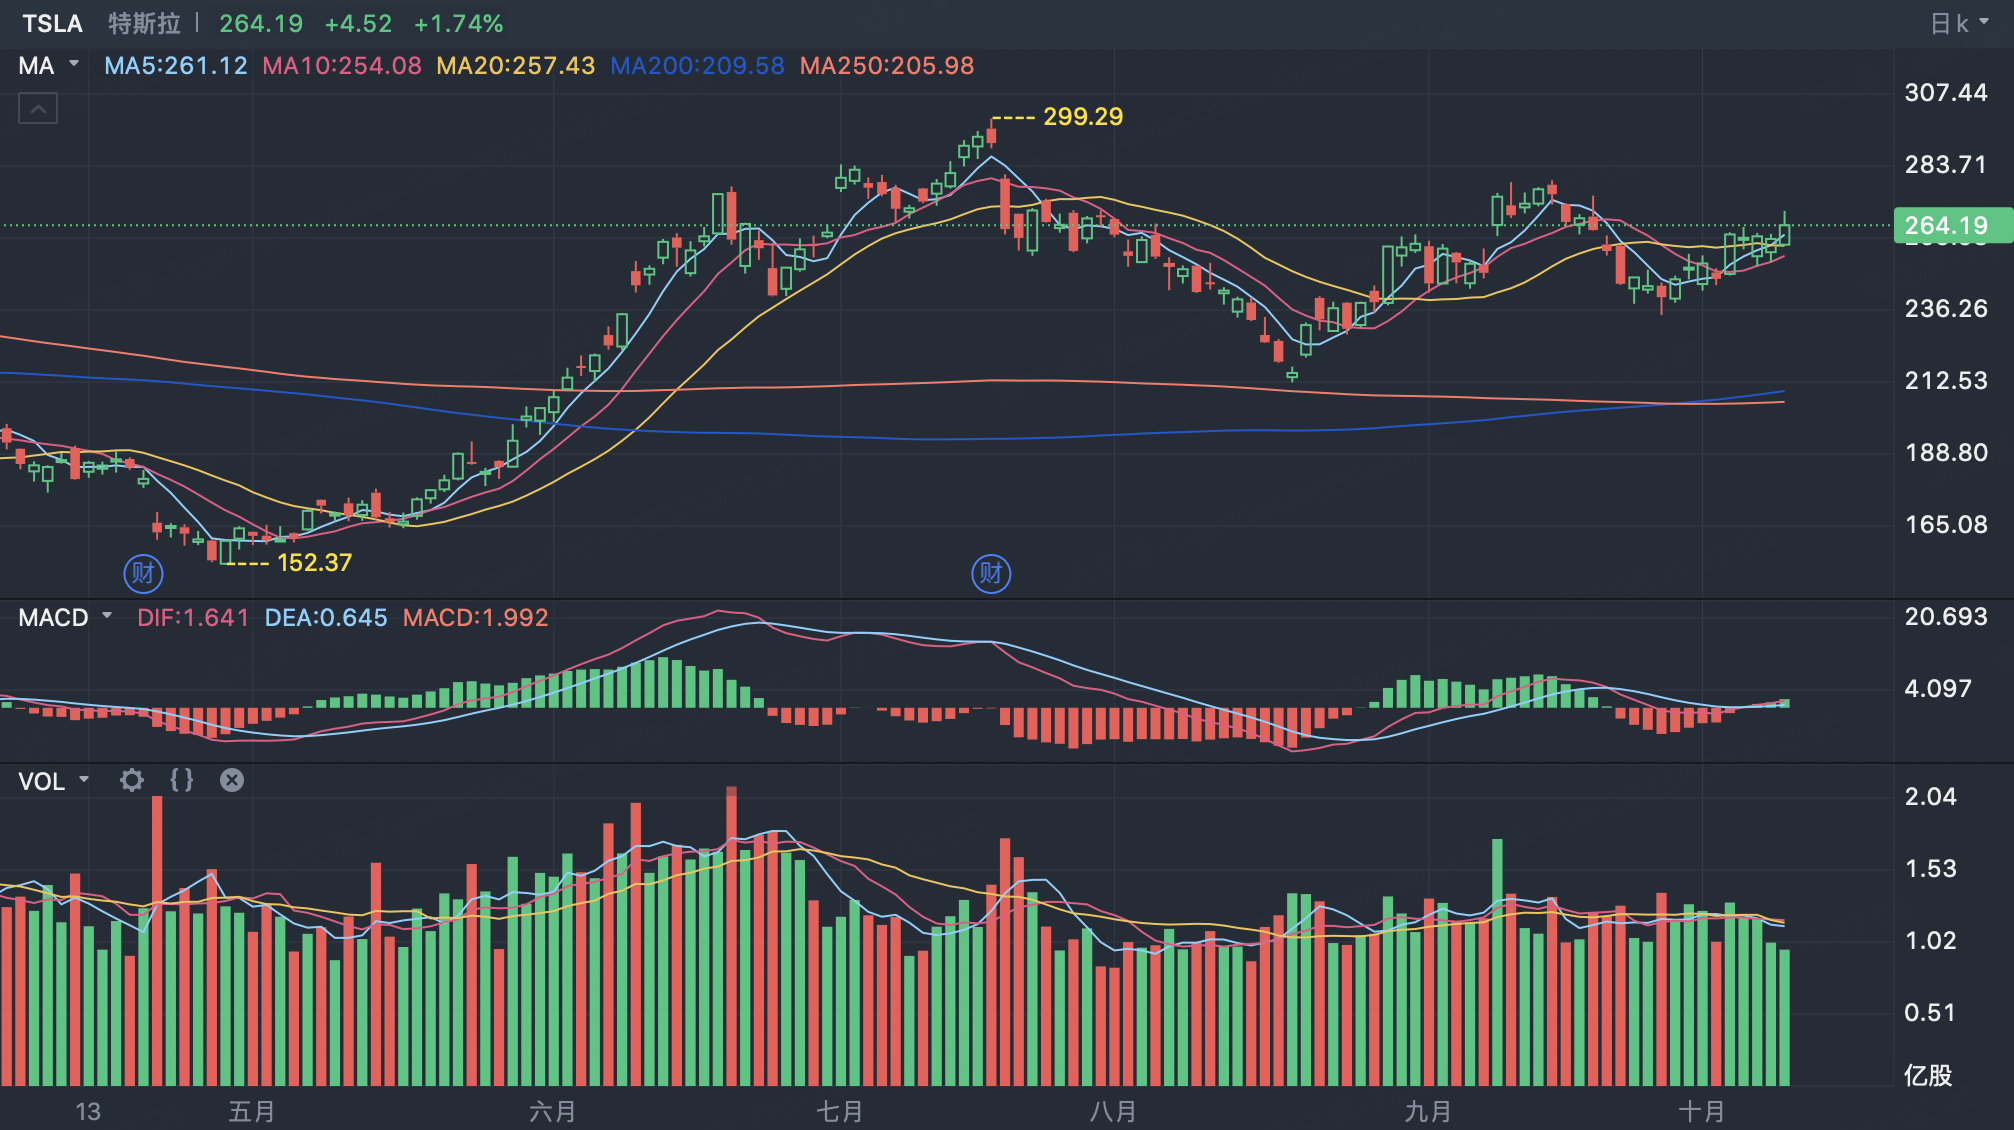Image resolution: width=2014 pixels, height=1130 pixels.
Task: Remove the VOL indicator with the X
Action: click(232, 780)
